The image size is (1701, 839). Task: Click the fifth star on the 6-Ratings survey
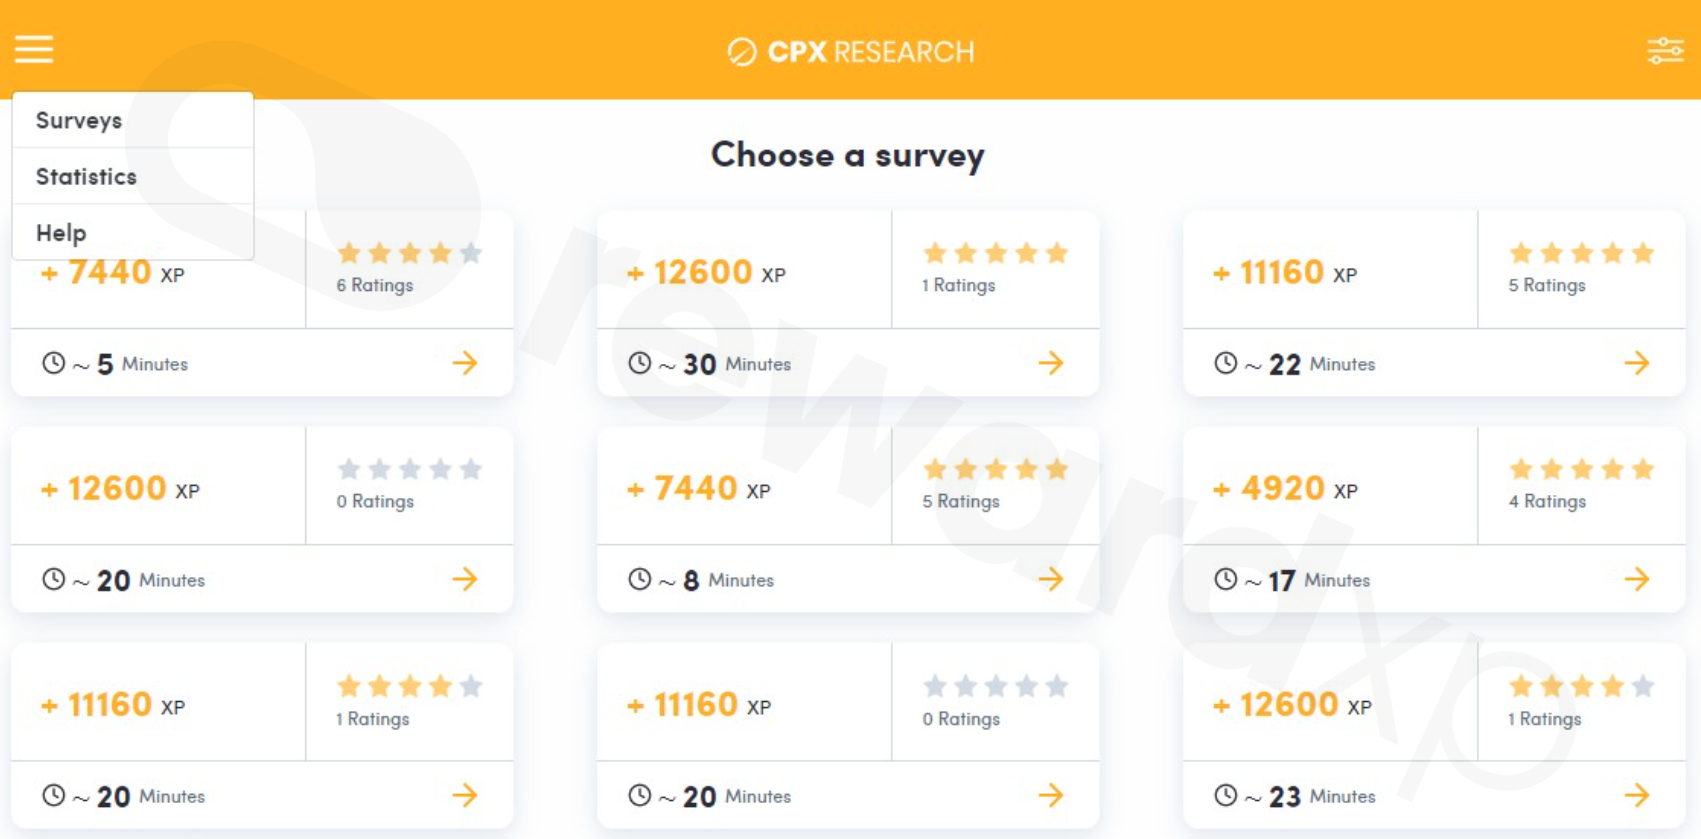pyautogui.click(x=471, y=253)
